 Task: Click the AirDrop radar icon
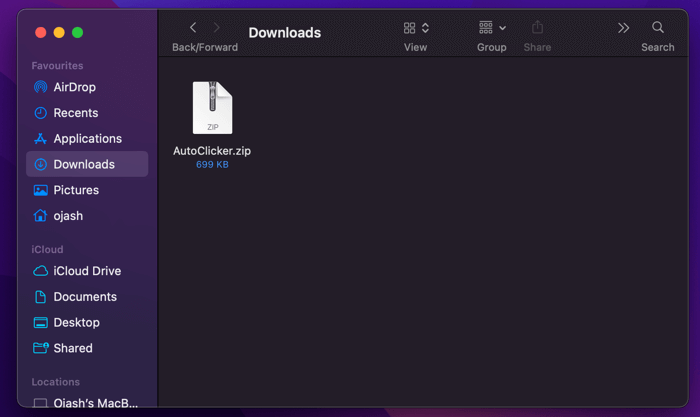pos(41,87)
